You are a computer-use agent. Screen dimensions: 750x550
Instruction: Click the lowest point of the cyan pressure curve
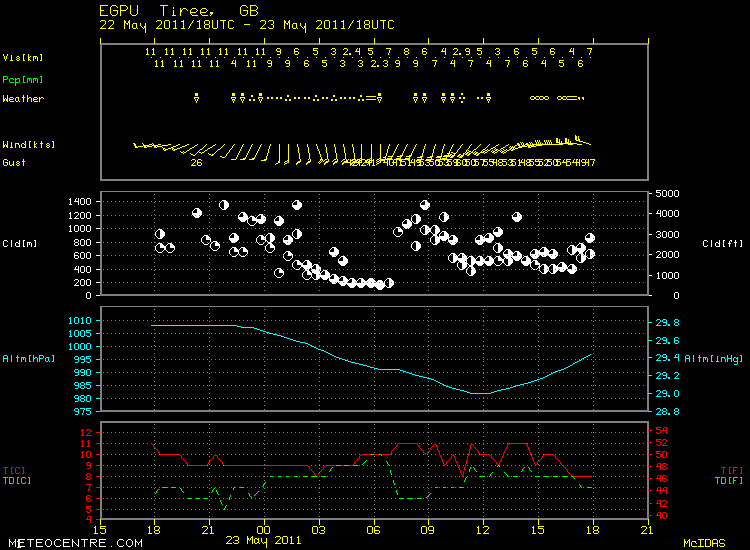pyautogui.click(x=481, y=393)
